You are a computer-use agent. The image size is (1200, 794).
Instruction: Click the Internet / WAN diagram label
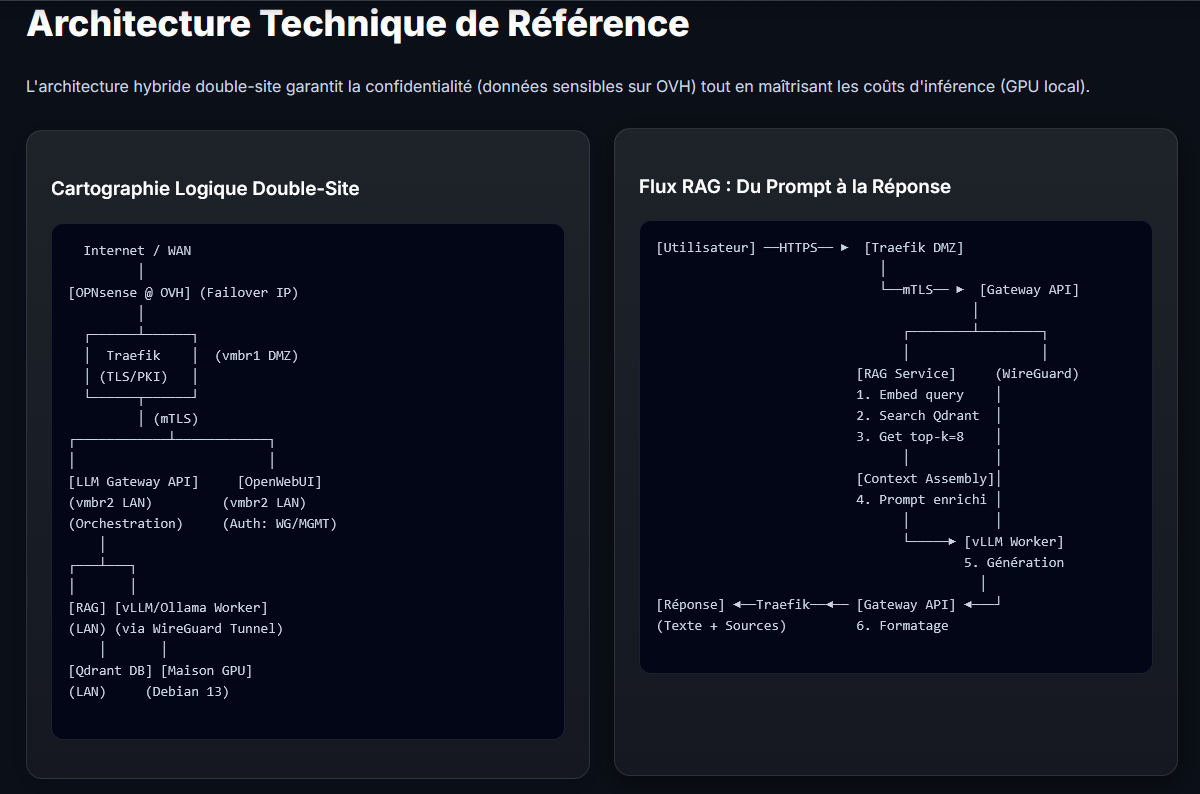(x=137, y=251)
